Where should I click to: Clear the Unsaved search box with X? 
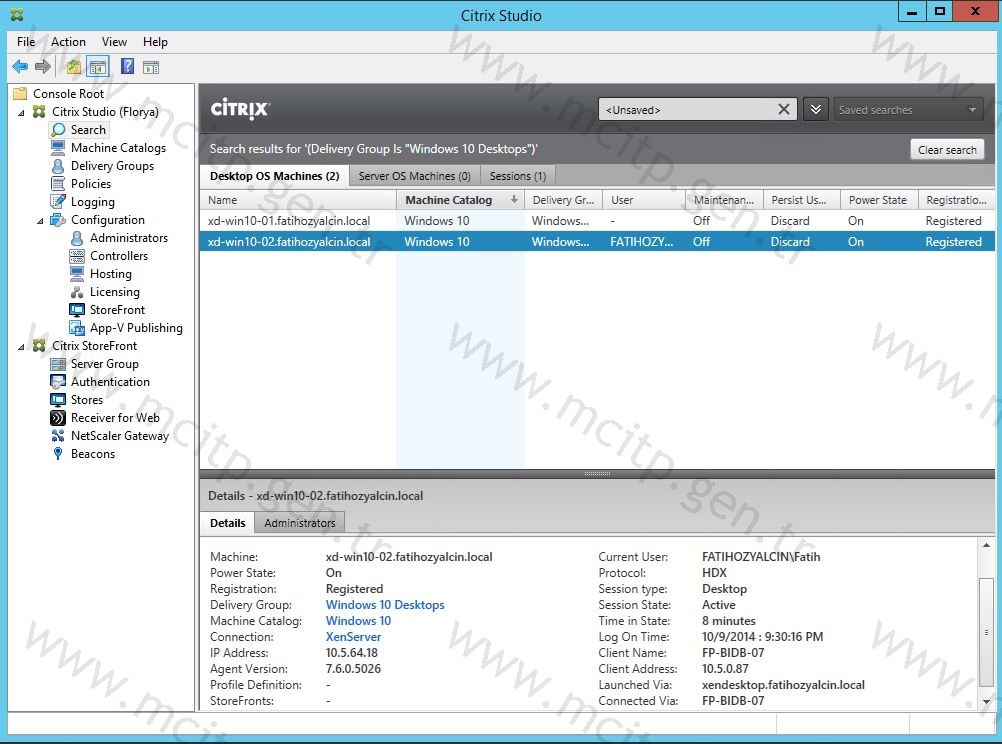(x=784, y=109)
